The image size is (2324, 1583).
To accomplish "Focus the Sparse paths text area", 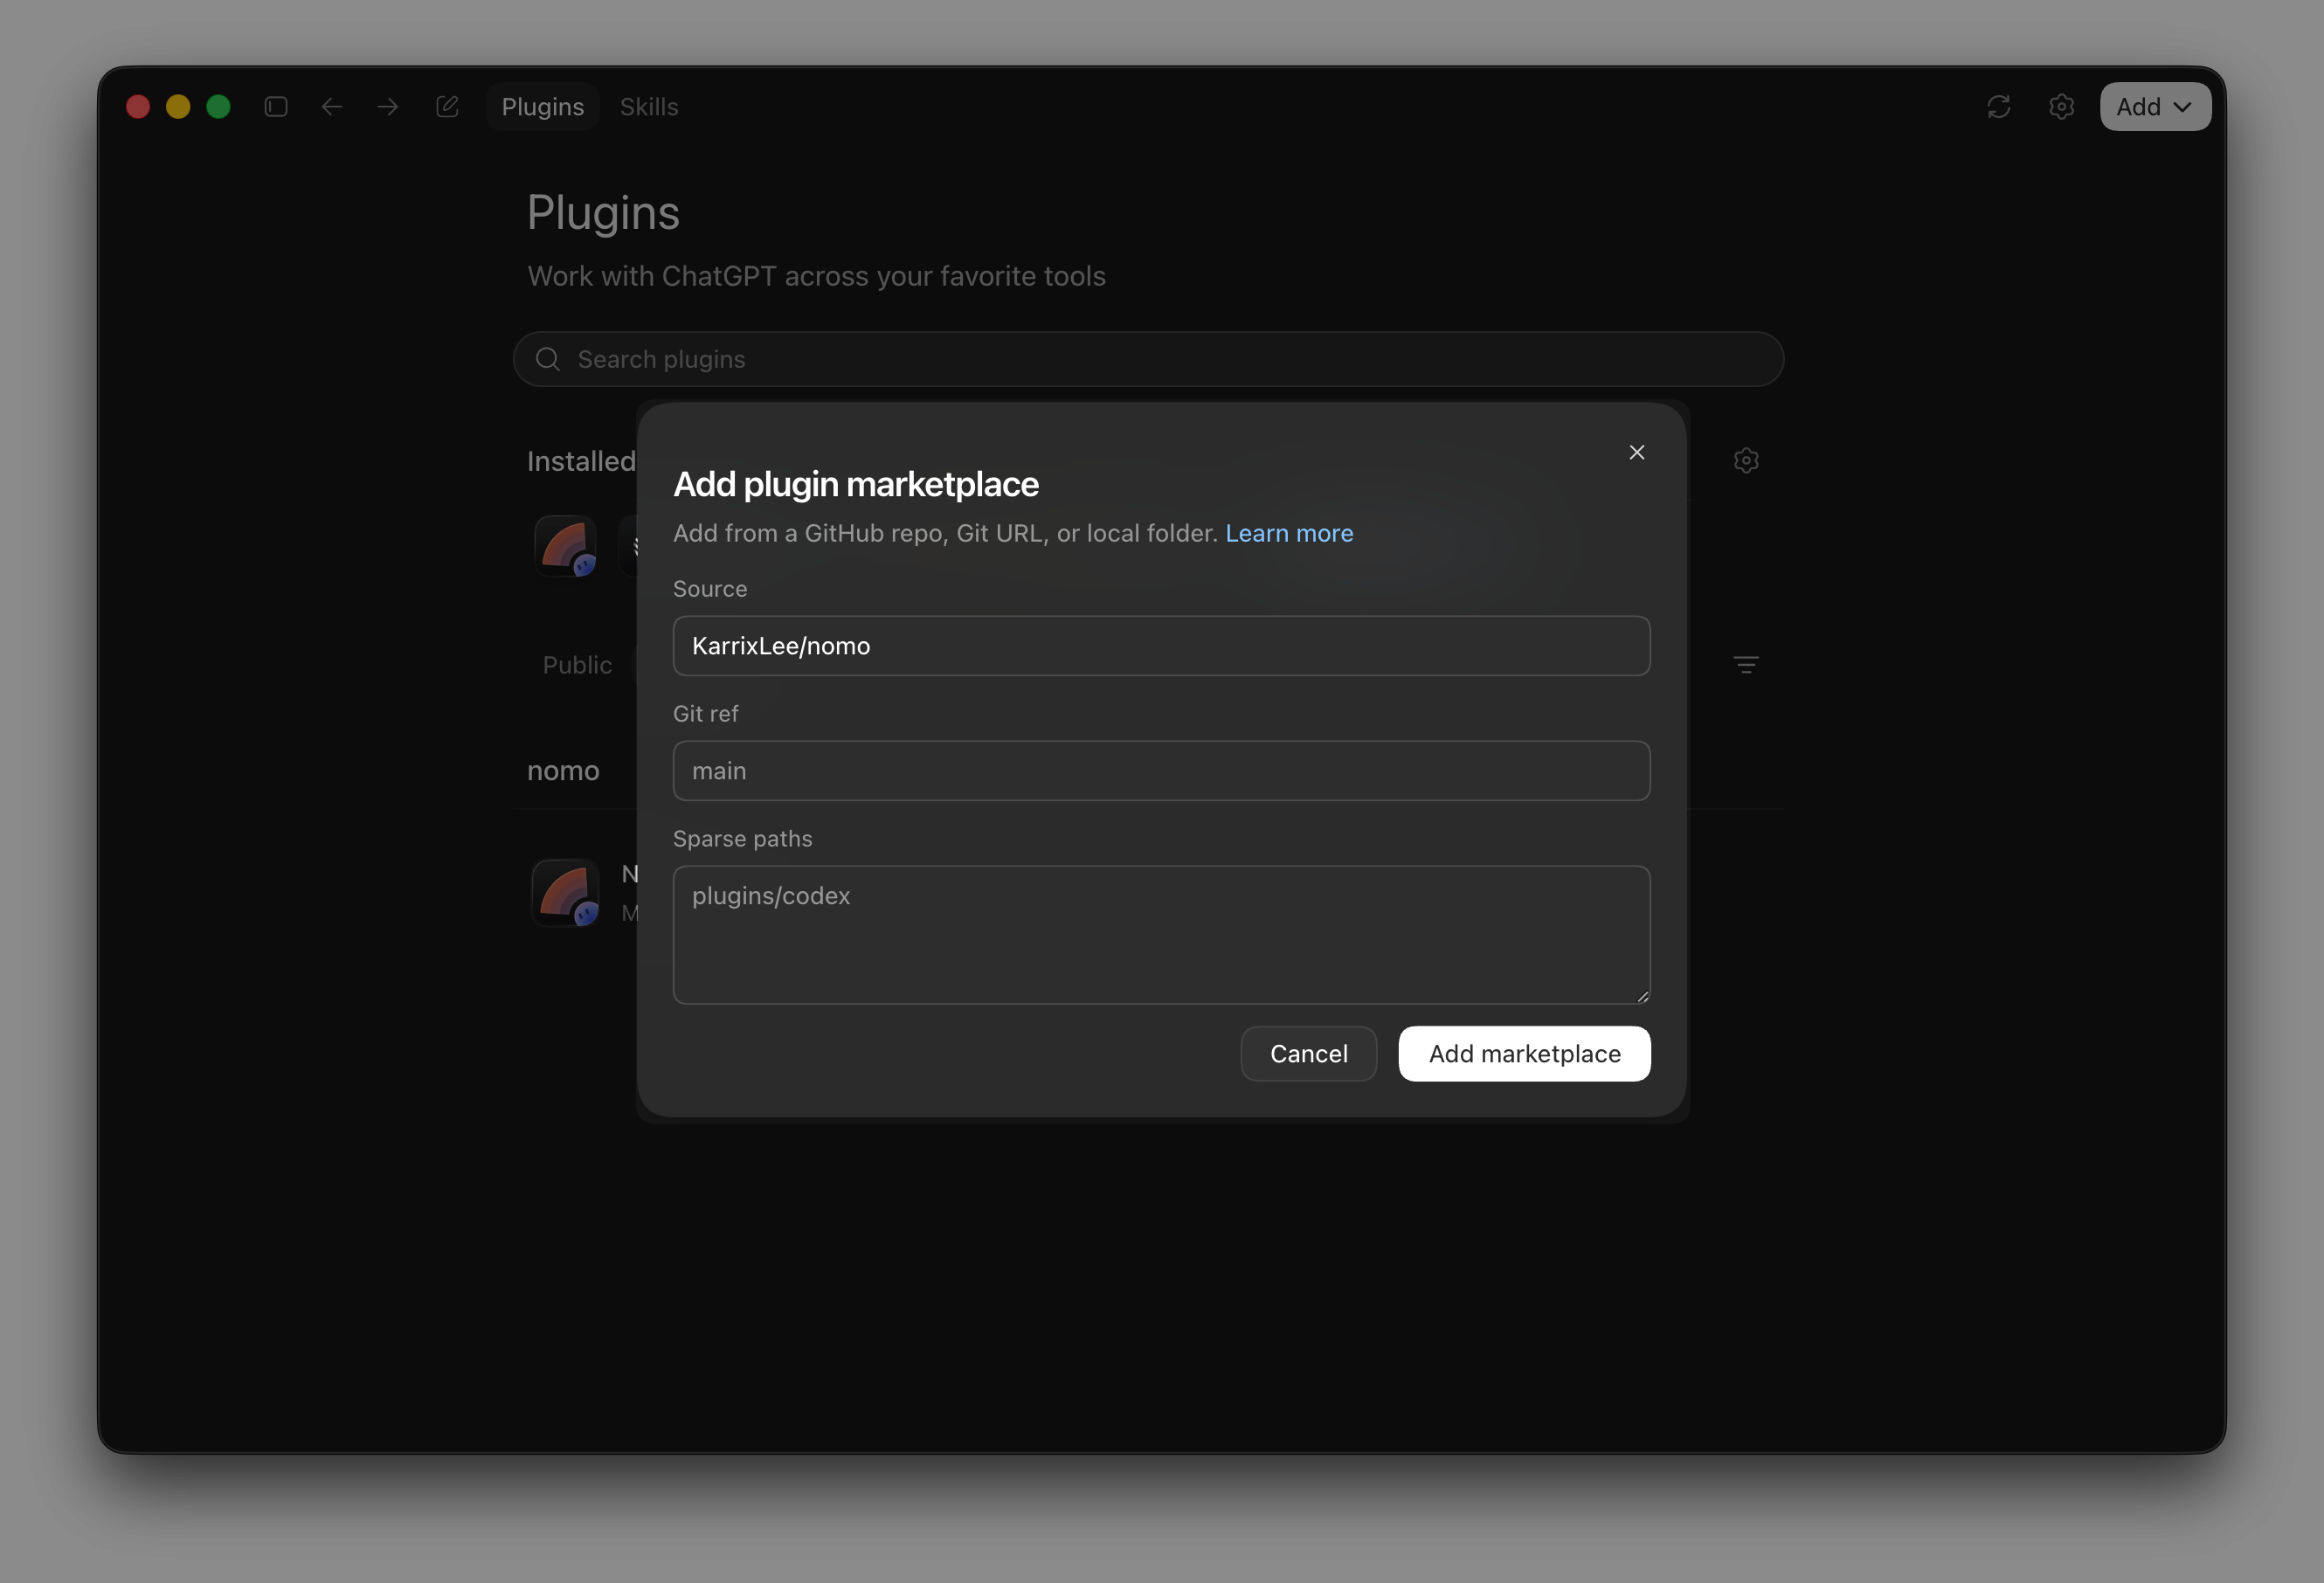I will pos(1161,935).
